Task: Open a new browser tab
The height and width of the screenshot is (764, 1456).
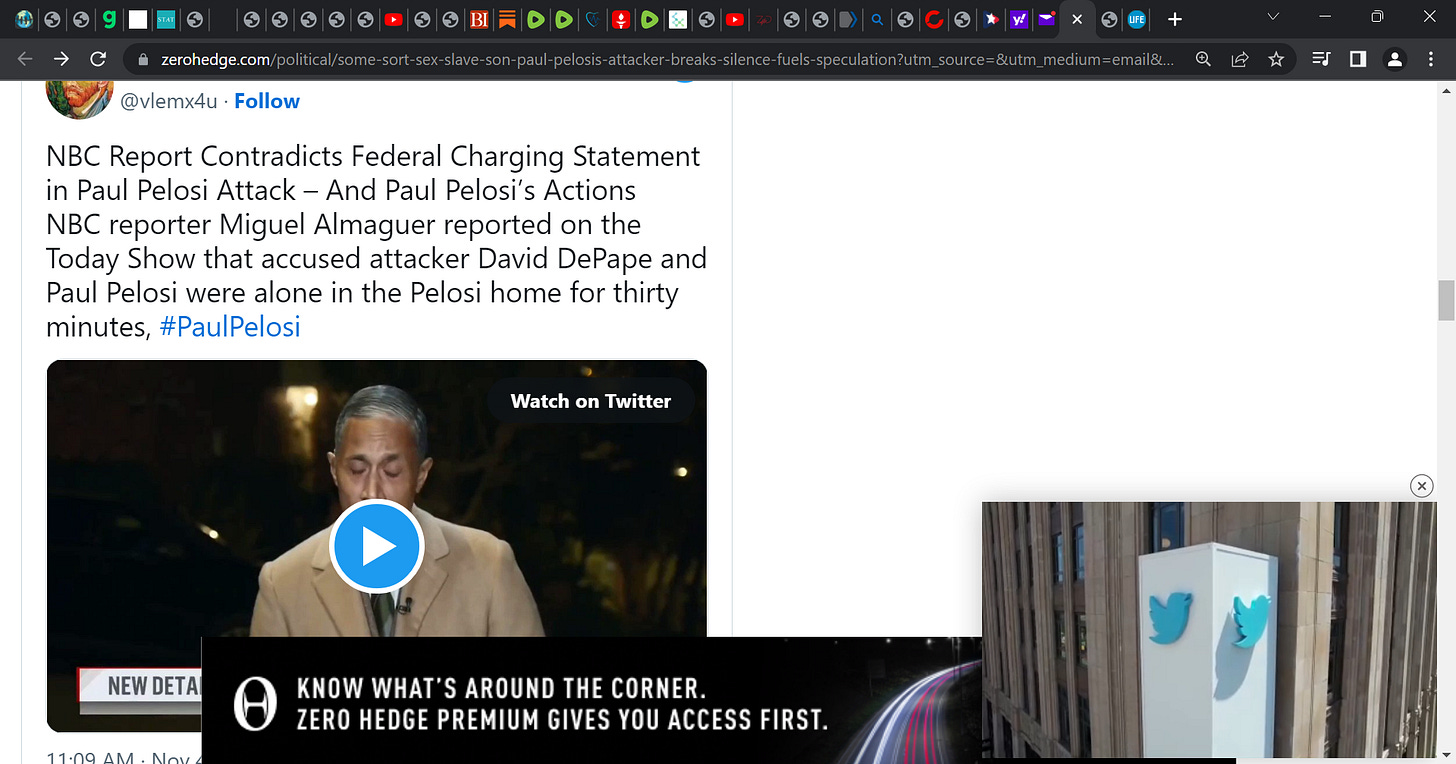Action: point(1175,19)
